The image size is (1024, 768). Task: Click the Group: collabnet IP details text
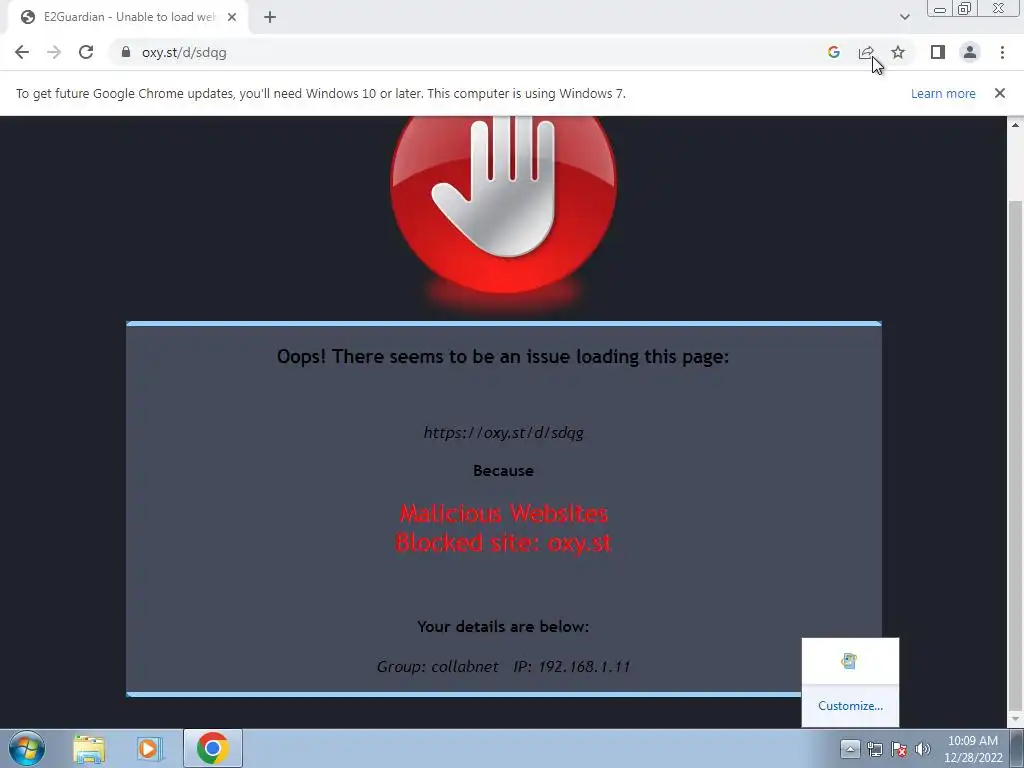[504, 666]
